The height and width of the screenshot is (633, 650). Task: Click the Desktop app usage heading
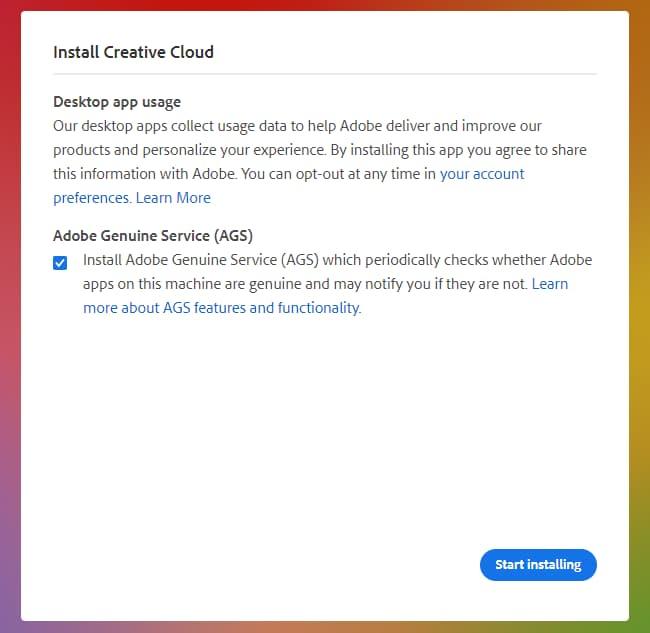click(117, 102)
